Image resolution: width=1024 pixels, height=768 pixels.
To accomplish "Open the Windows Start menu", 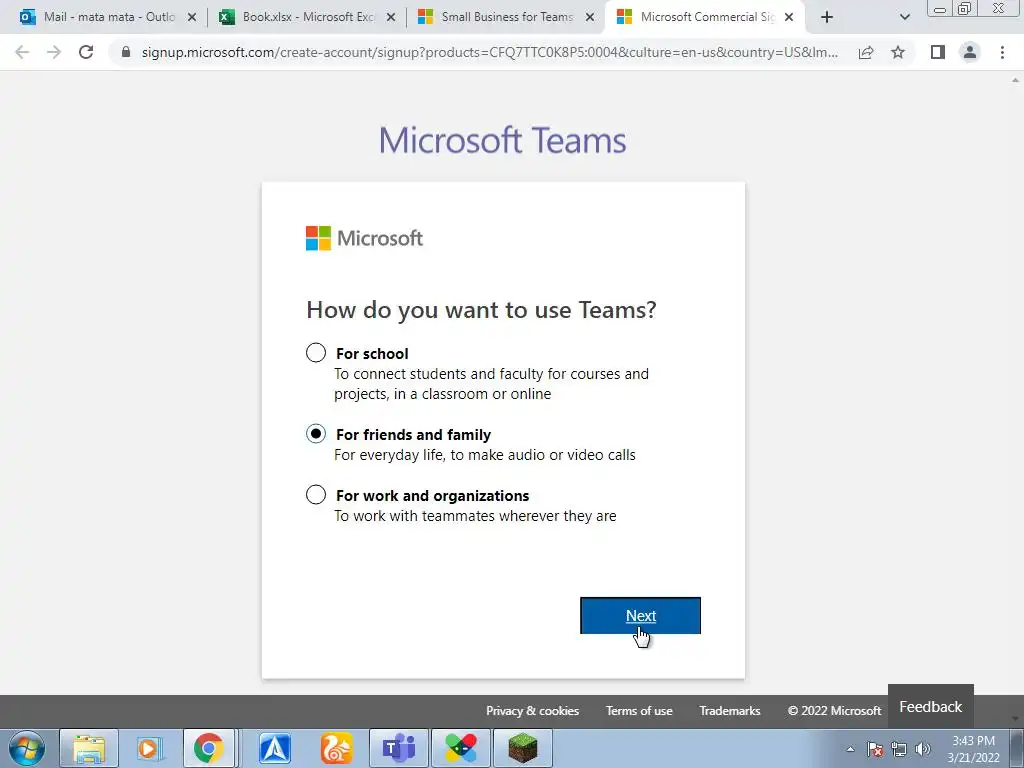I will pyautogui.click(x=27, y=748).
